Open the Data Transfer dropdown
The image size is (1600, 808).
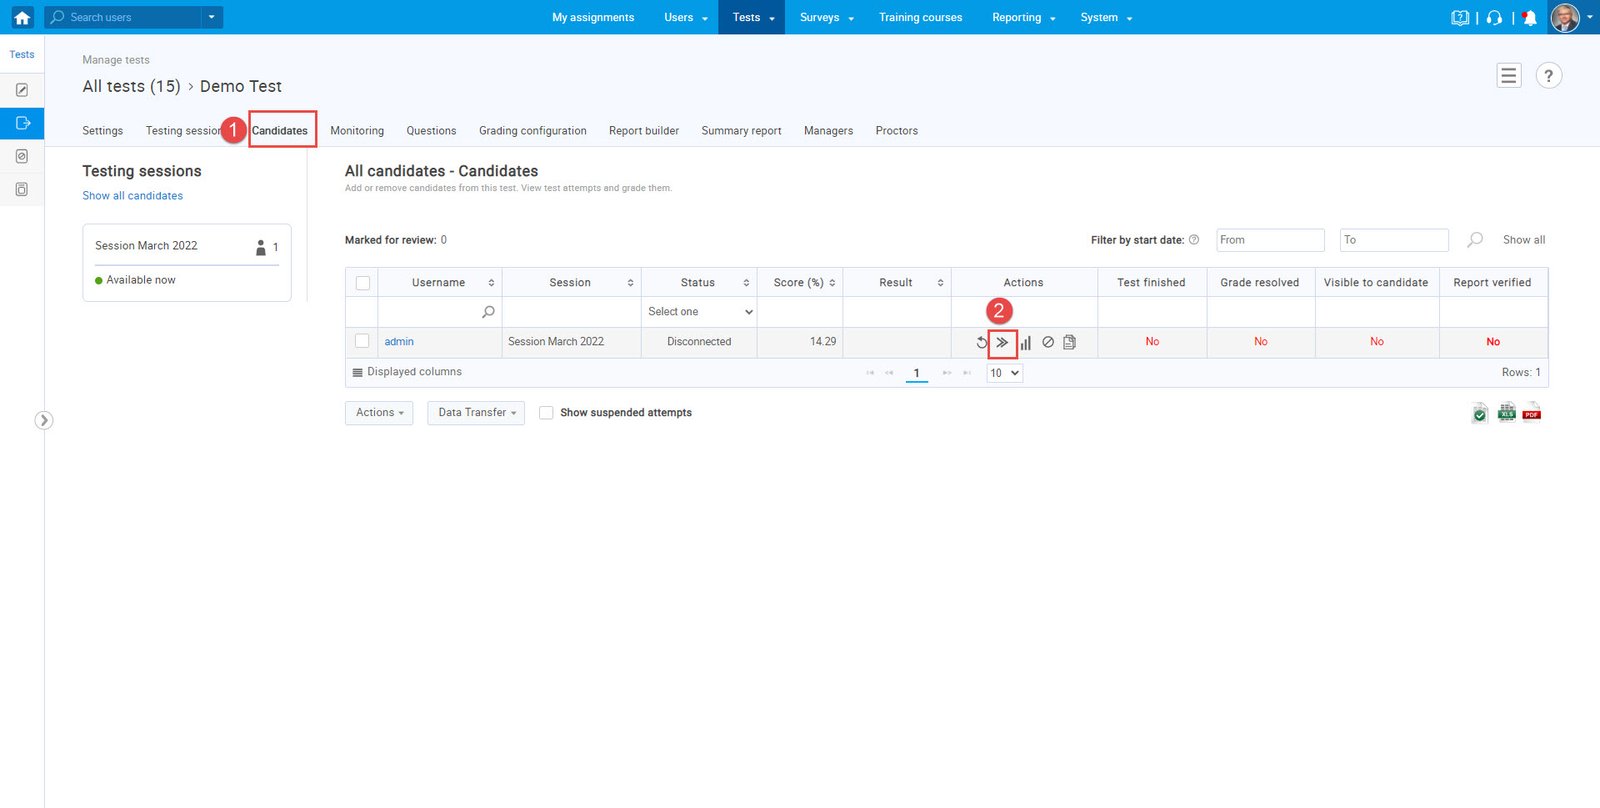click(476, 412)
